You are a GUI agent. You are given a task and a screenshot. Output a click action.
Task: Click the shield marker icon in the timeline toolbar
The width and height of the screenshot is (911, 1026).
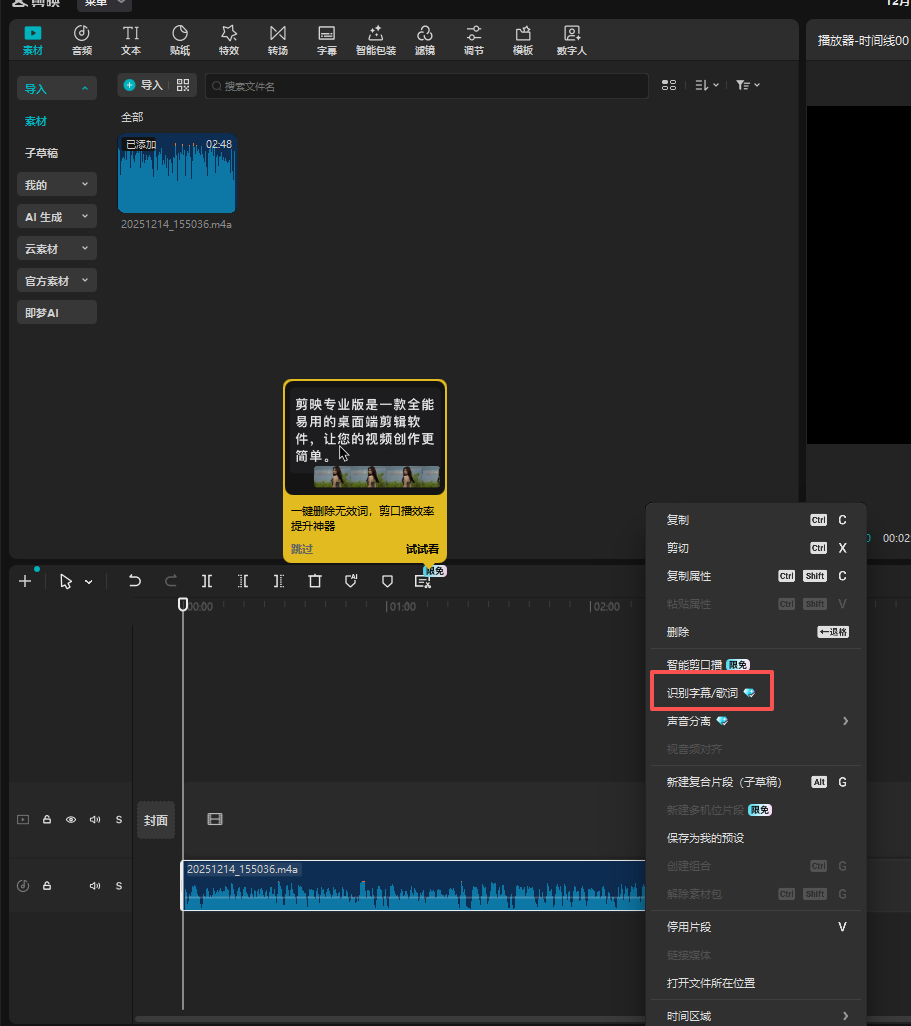(x=387, y=581)
